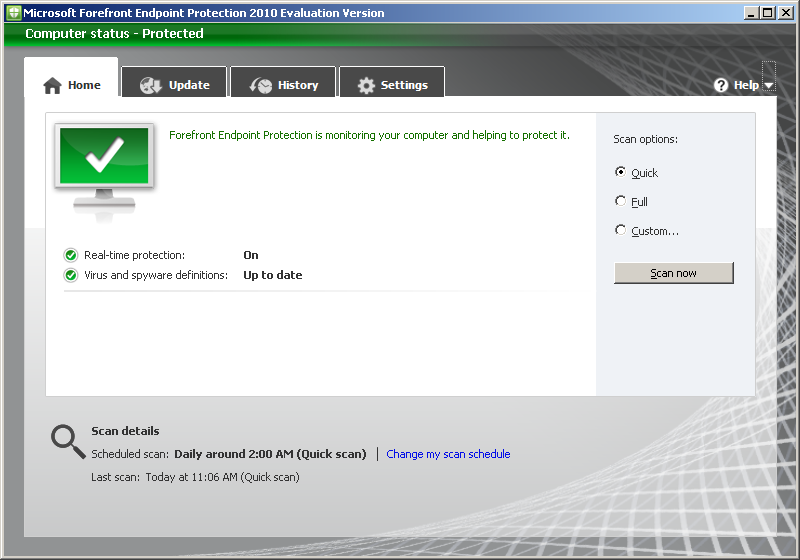Click the Real-time protection green check icon
Screen dimensions: 800x560
click(x=71, y=255)
